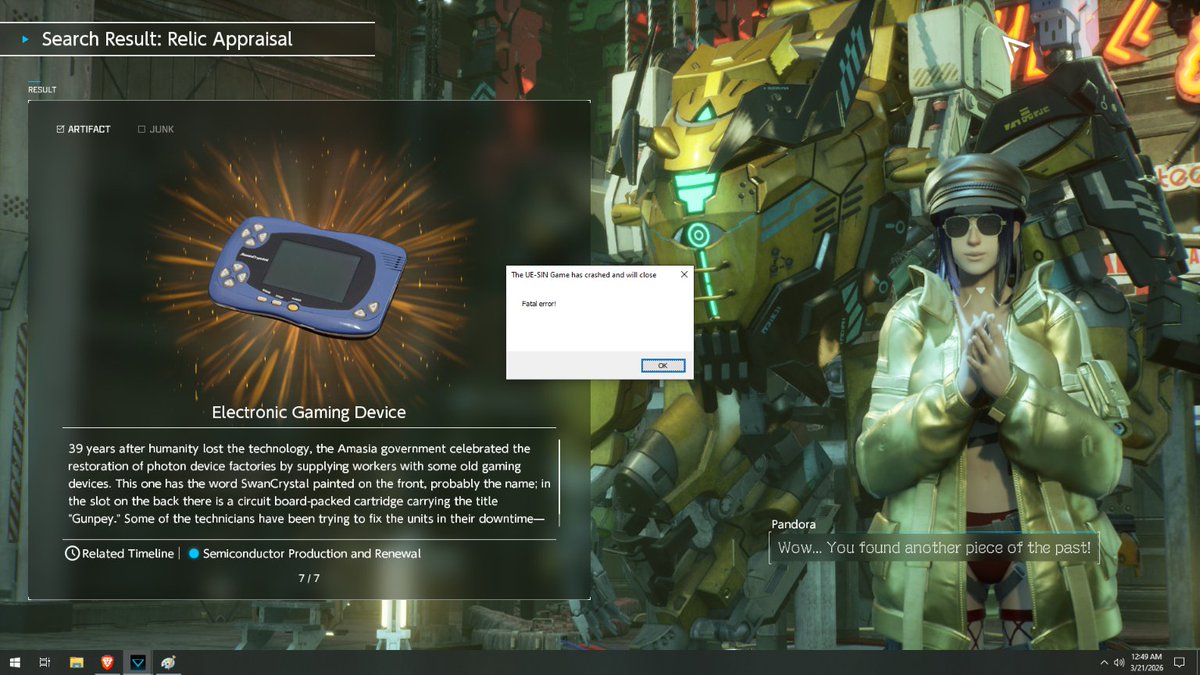Open the Windows Start menu

pyautogui.click(x=15, y=662)
